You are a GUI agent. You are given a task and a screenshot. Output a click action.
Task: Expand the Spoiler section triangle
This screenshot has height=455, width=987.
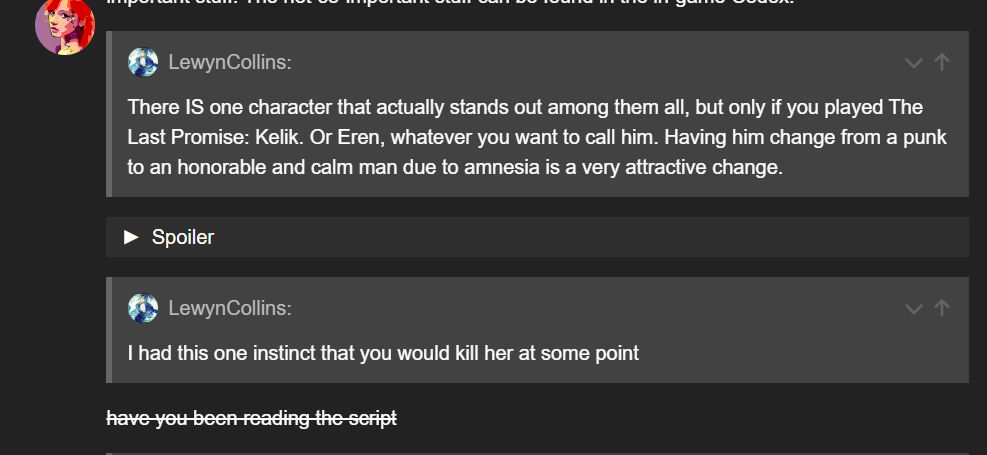click(131, 237)
